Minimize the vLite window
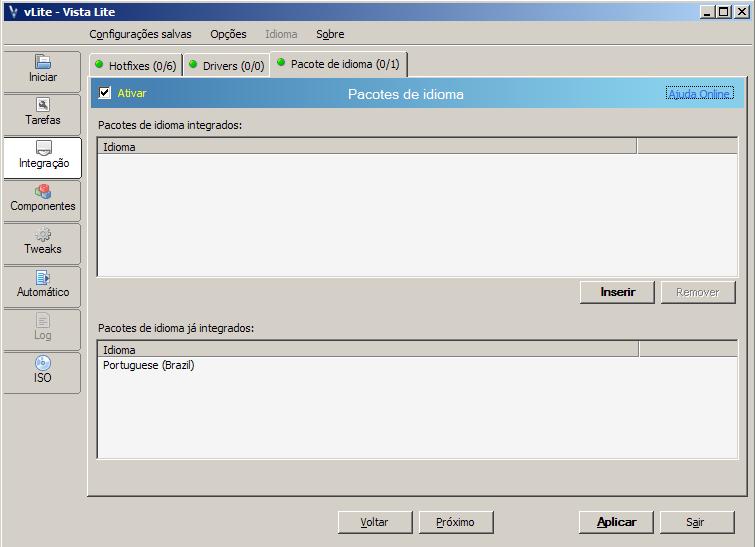Screen dimensions: 755x547 coord(707,12)
